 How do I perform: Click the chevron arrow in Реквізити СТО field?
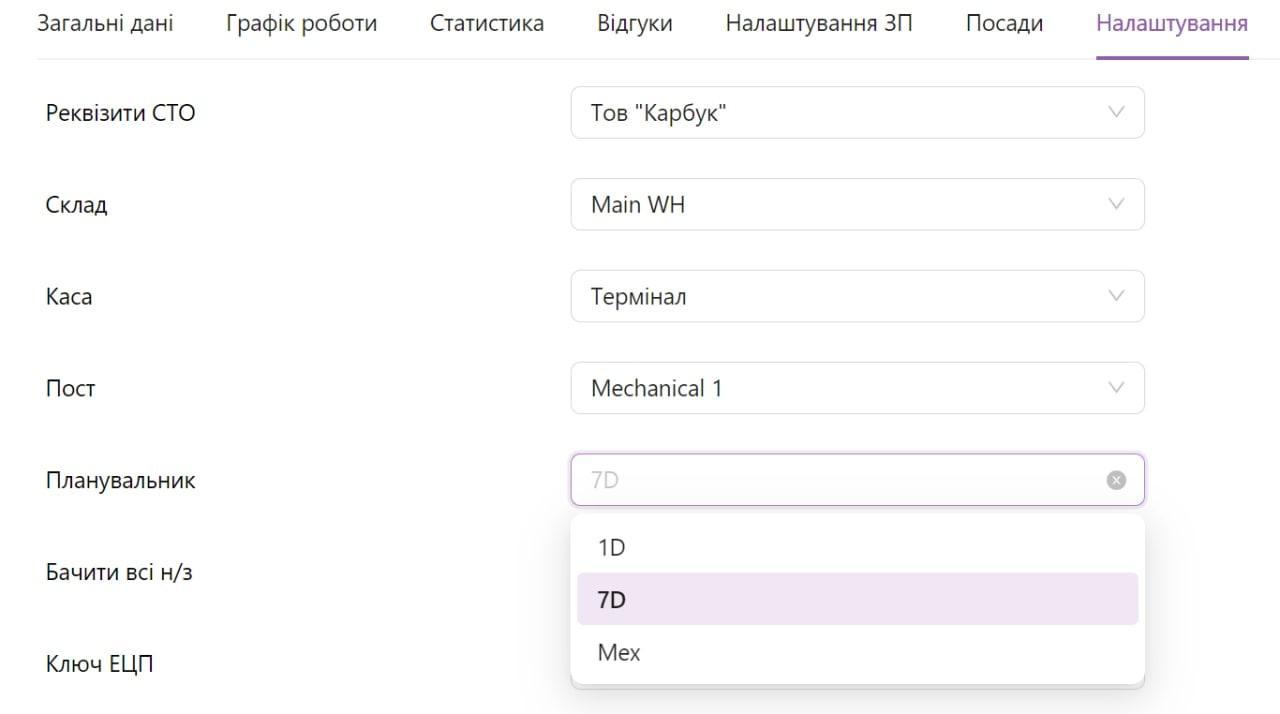pos(1116,112)
